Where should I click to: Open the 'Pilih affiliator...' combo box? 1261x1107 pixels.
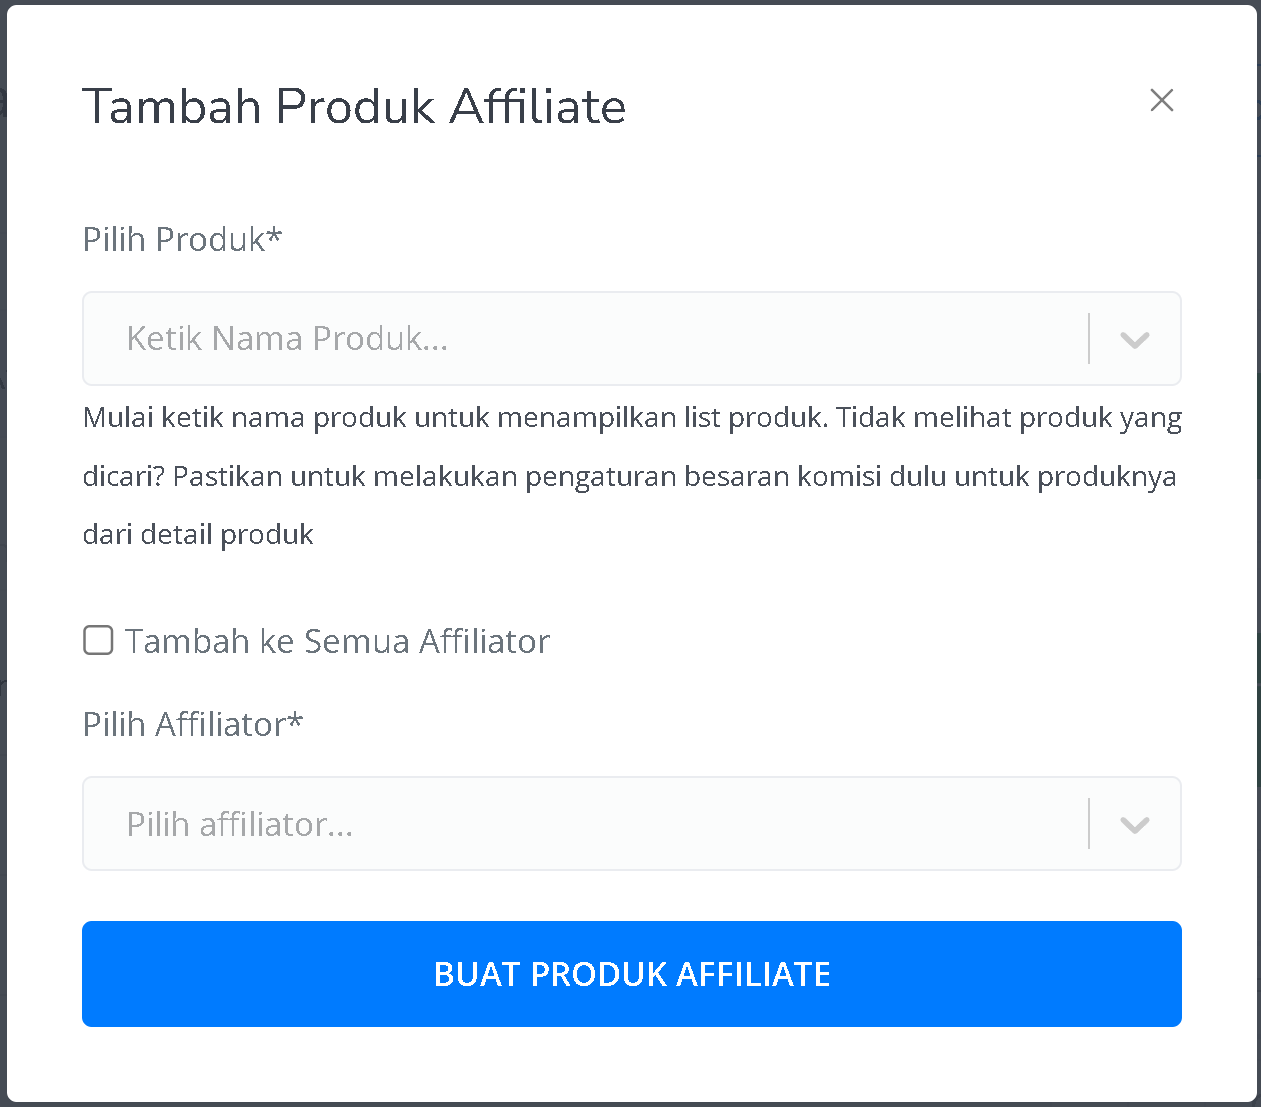click(632, 824)
